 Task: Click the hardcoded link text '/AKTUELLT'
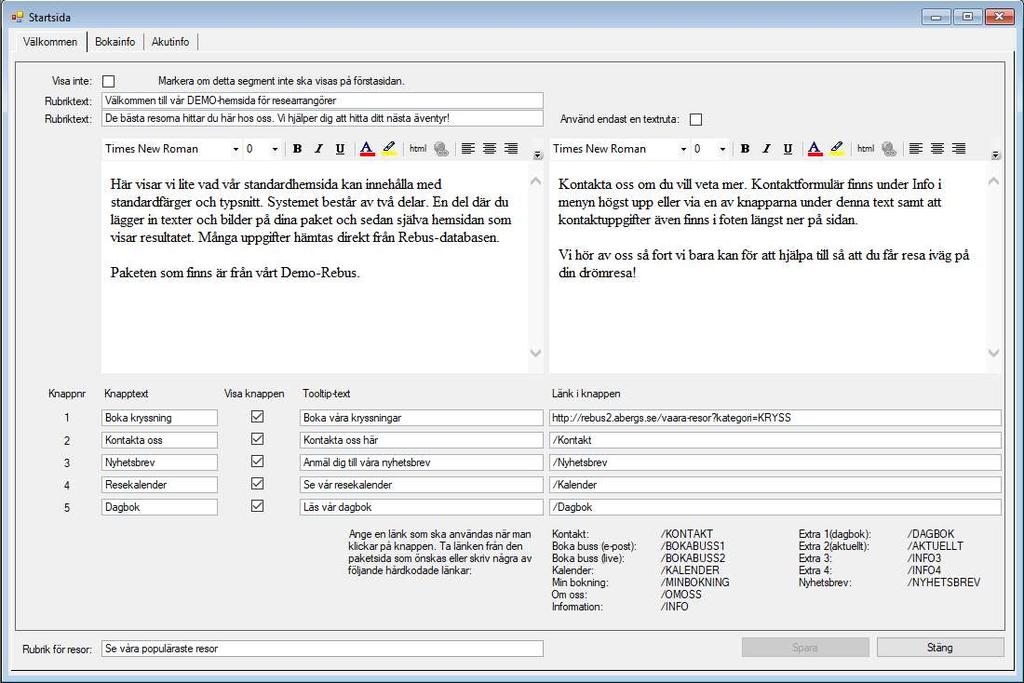click(935, 546)
